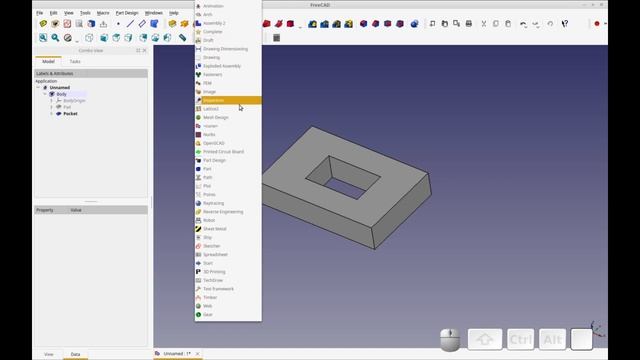Screen dimensions: 640x360
Task: Choose TechDraw workbench from list
Action: click(228, 280)
